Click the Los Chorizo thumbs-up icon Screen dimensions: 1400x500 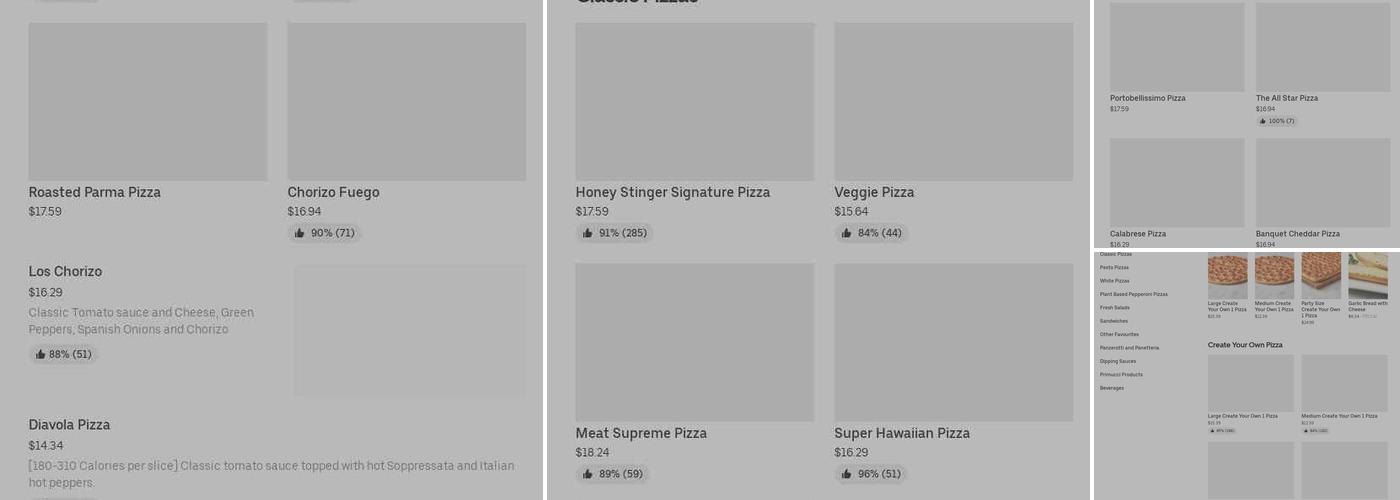[x=40, y=354]
